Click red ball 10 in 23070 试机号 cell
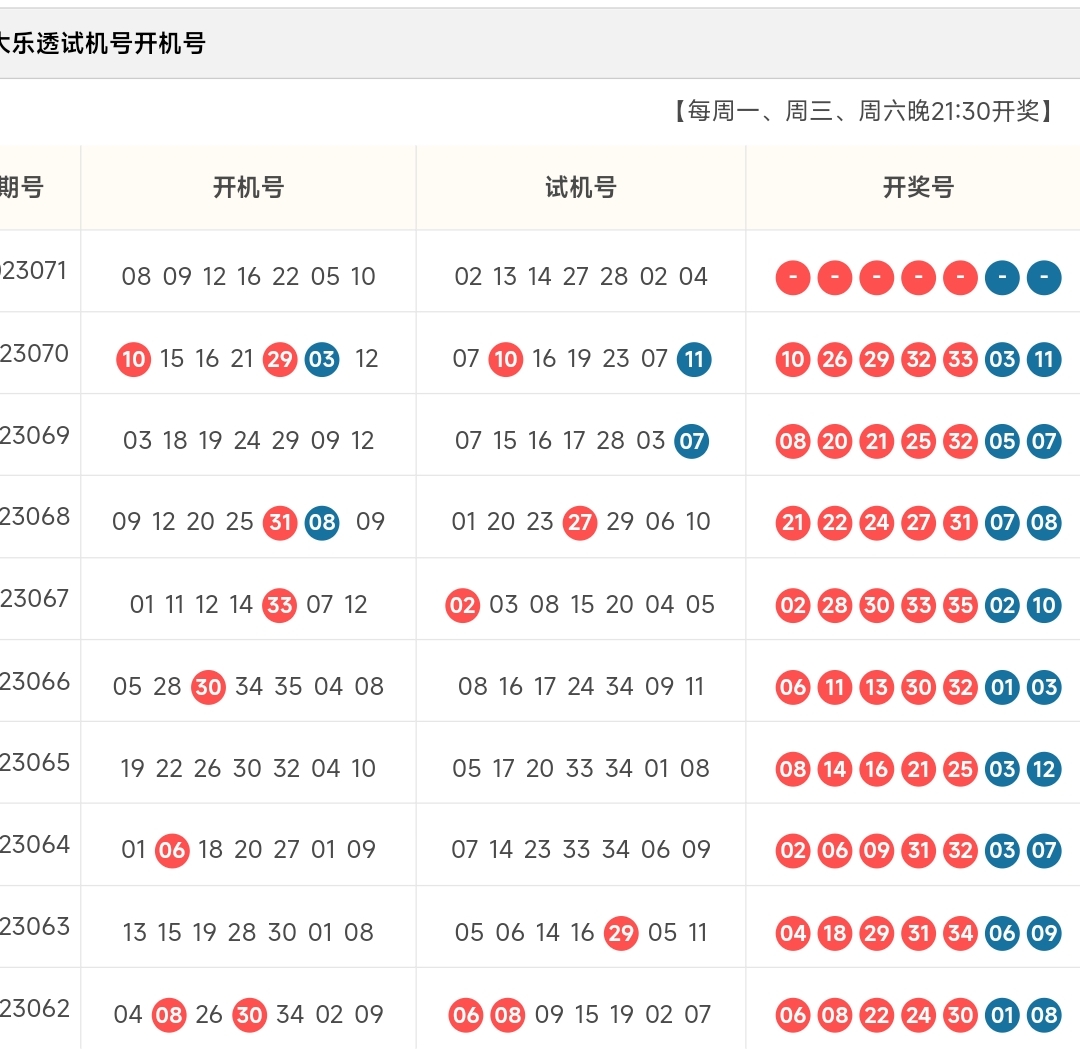This screenshot has height=1049, width=1080. click(506, 359)
